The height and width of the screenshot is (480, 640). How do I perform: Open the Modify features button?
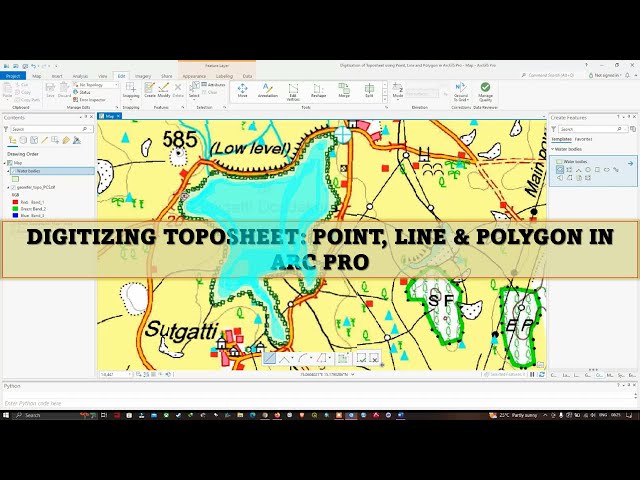coord(164,90)
